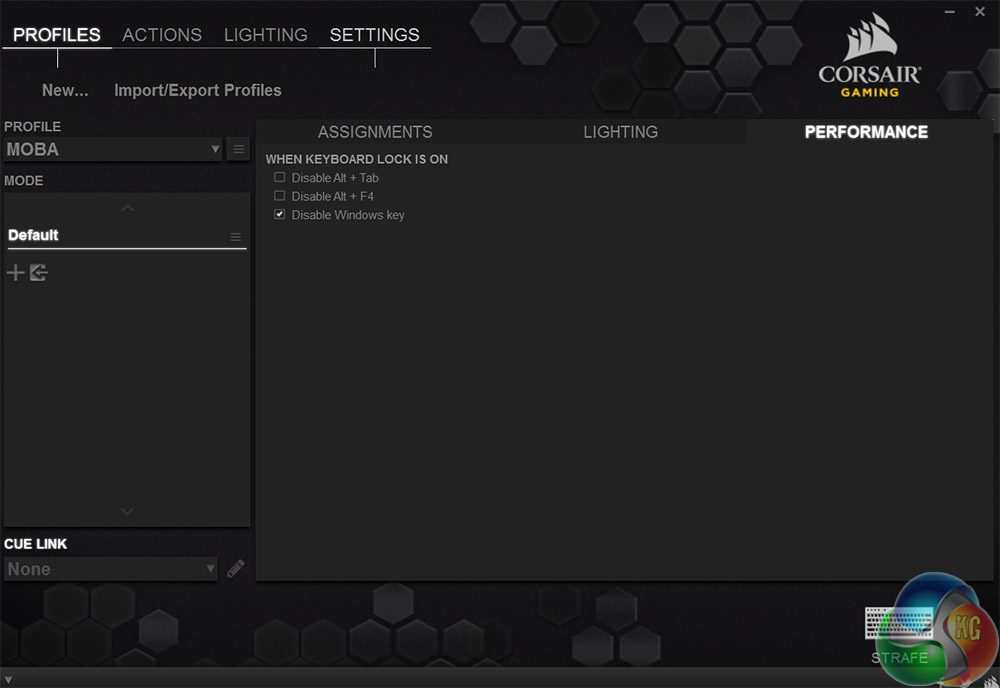
Task: Click the WHEN KEYBOARD LOCK IS ON heading
Action: [357, 159]
